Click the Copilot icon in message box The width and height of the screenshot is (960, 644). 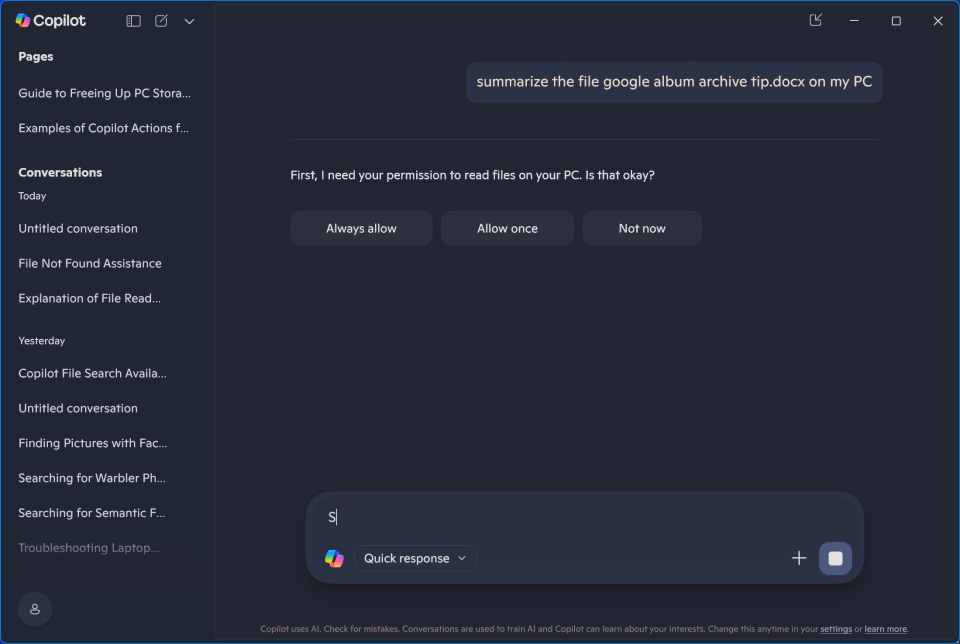coord(334,558)
